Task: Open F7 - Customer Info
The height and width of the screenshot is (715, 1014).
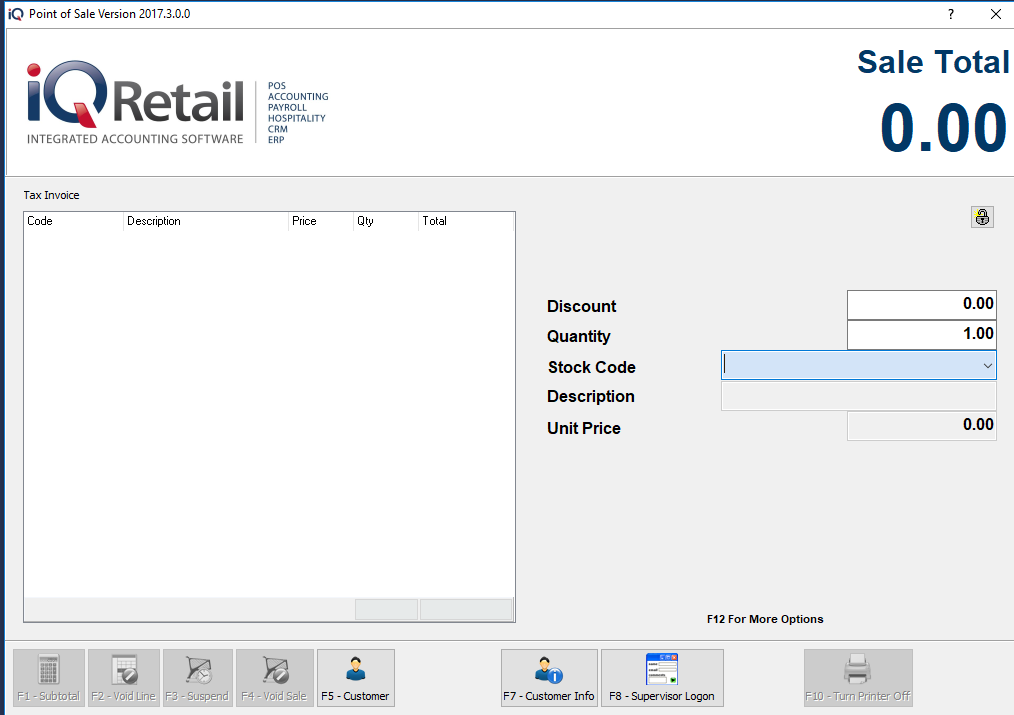Action: click(x=549, y=678)
